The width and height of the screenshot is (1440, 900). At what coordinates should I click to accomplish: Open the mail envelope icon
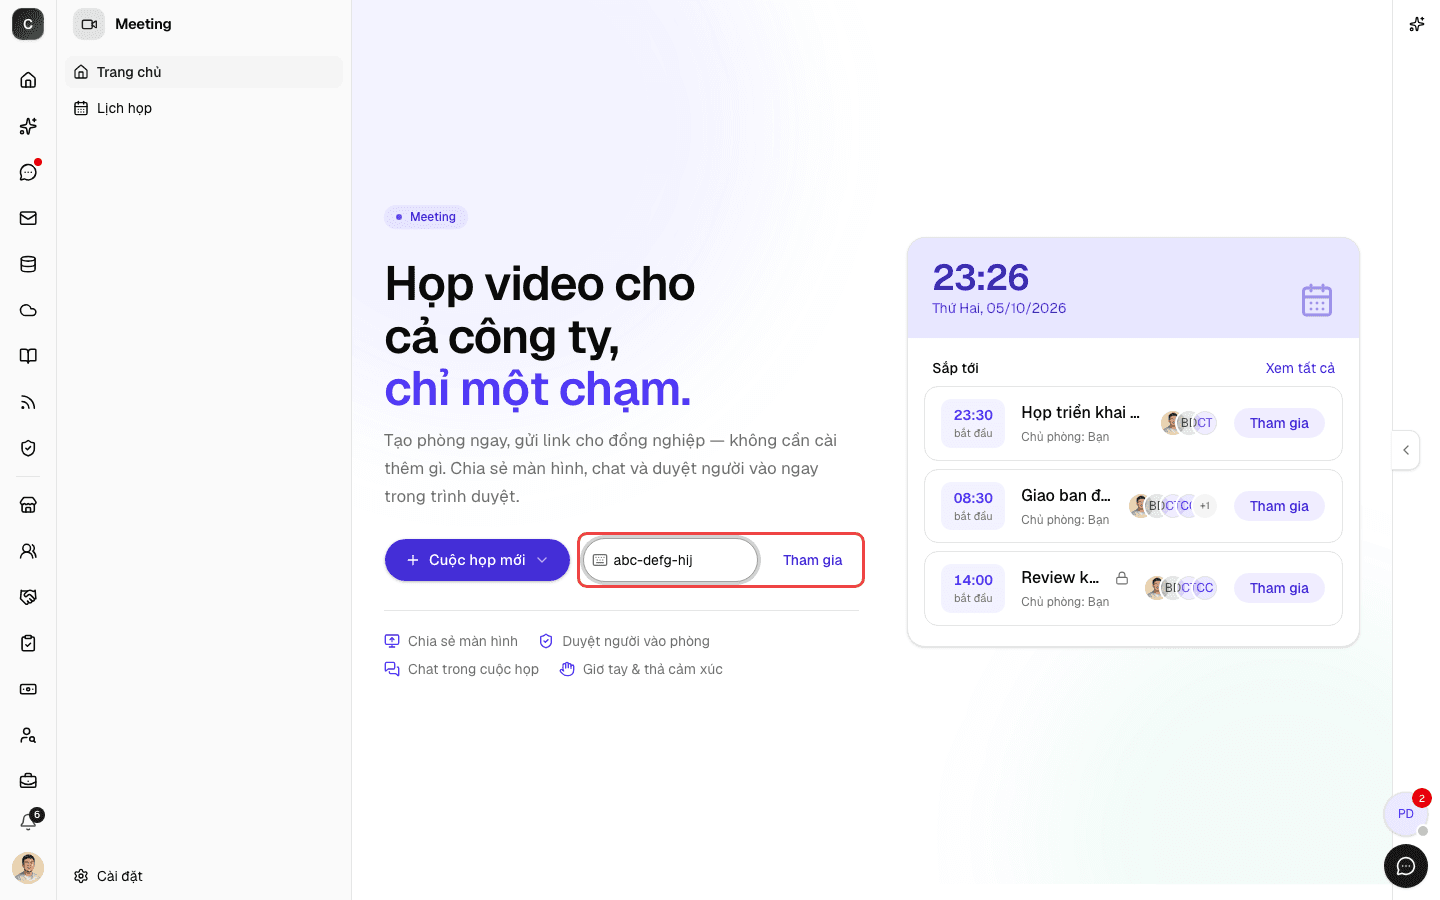coord(28,218)
